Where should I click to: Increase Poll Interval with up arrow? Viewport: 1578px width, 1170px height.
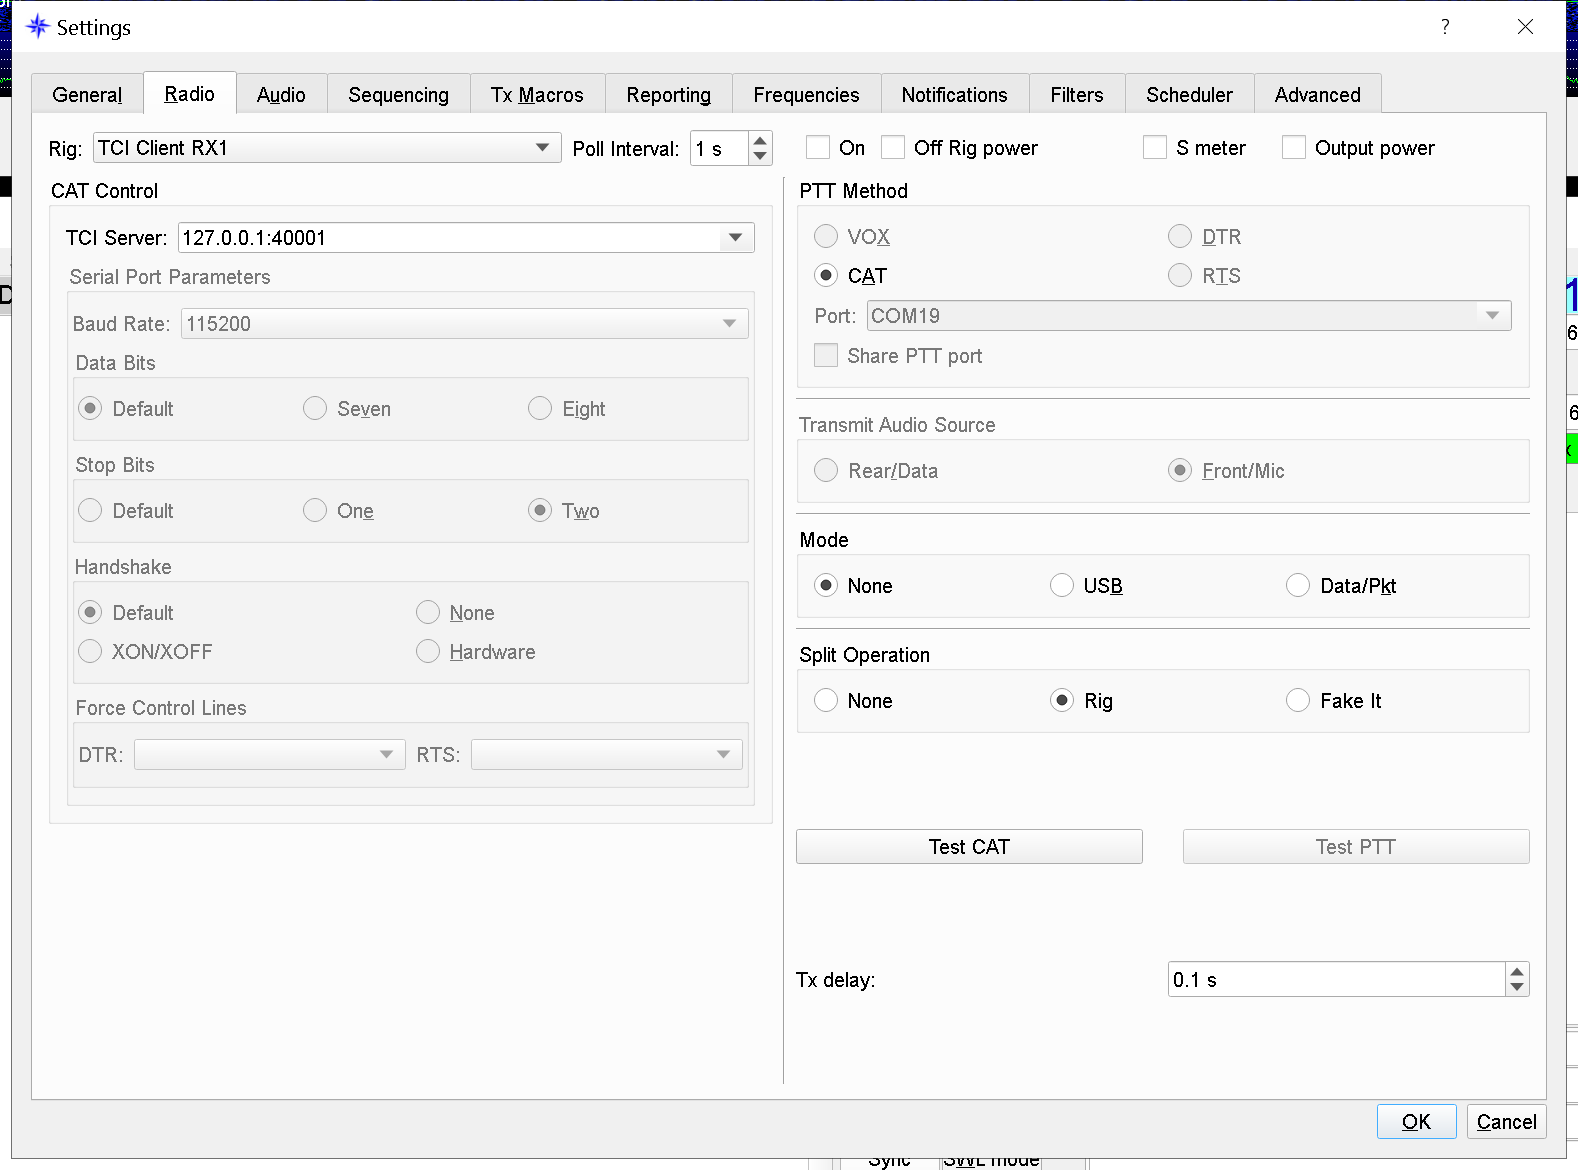click(x=760, y=141)
